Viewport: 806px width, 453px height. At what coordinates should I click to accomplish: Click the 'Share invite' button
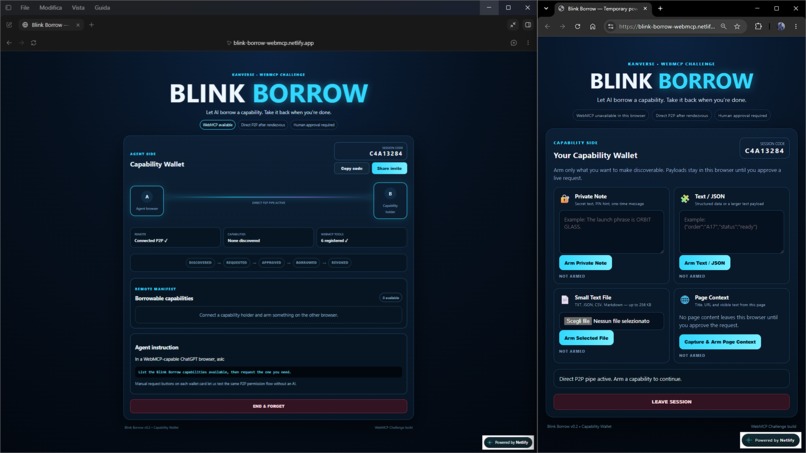point(389,168)
